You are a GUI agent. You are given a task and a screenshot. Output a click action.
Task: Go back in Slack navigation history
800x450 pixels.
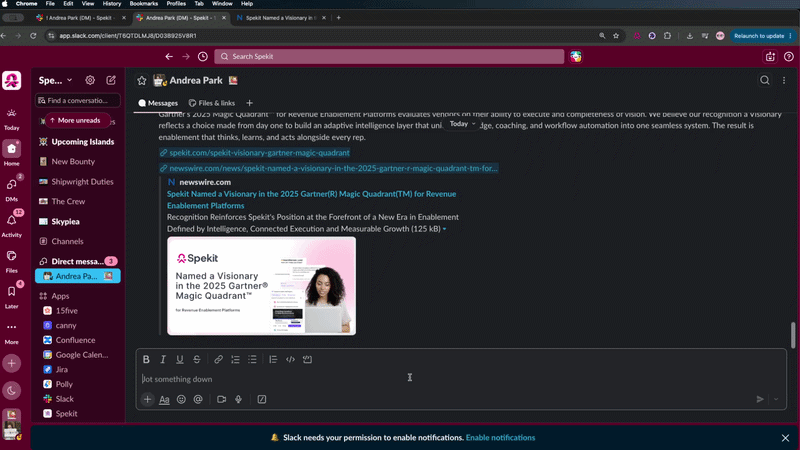[169, 57]
